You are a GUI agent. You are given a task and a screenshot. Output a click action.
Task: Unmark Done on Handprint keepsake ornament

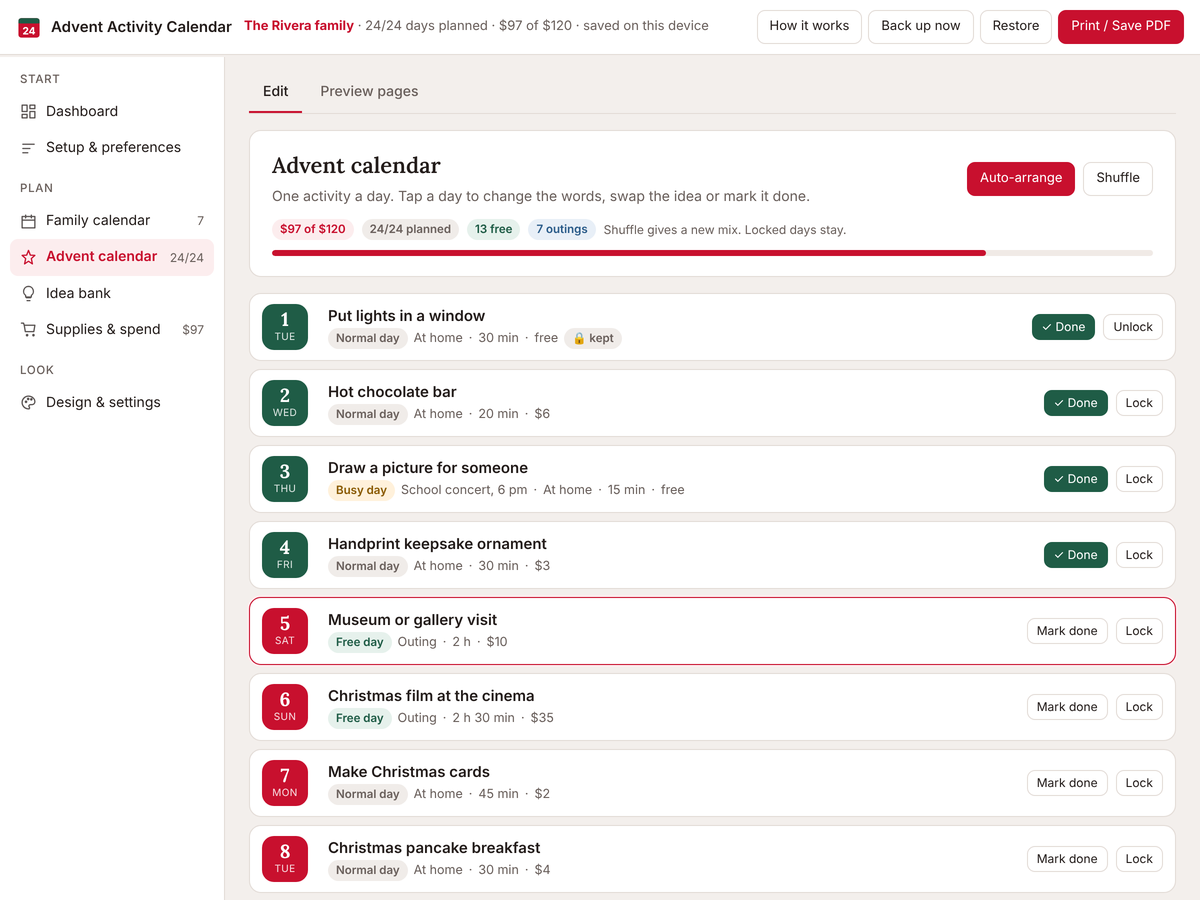coord(1076,555)
